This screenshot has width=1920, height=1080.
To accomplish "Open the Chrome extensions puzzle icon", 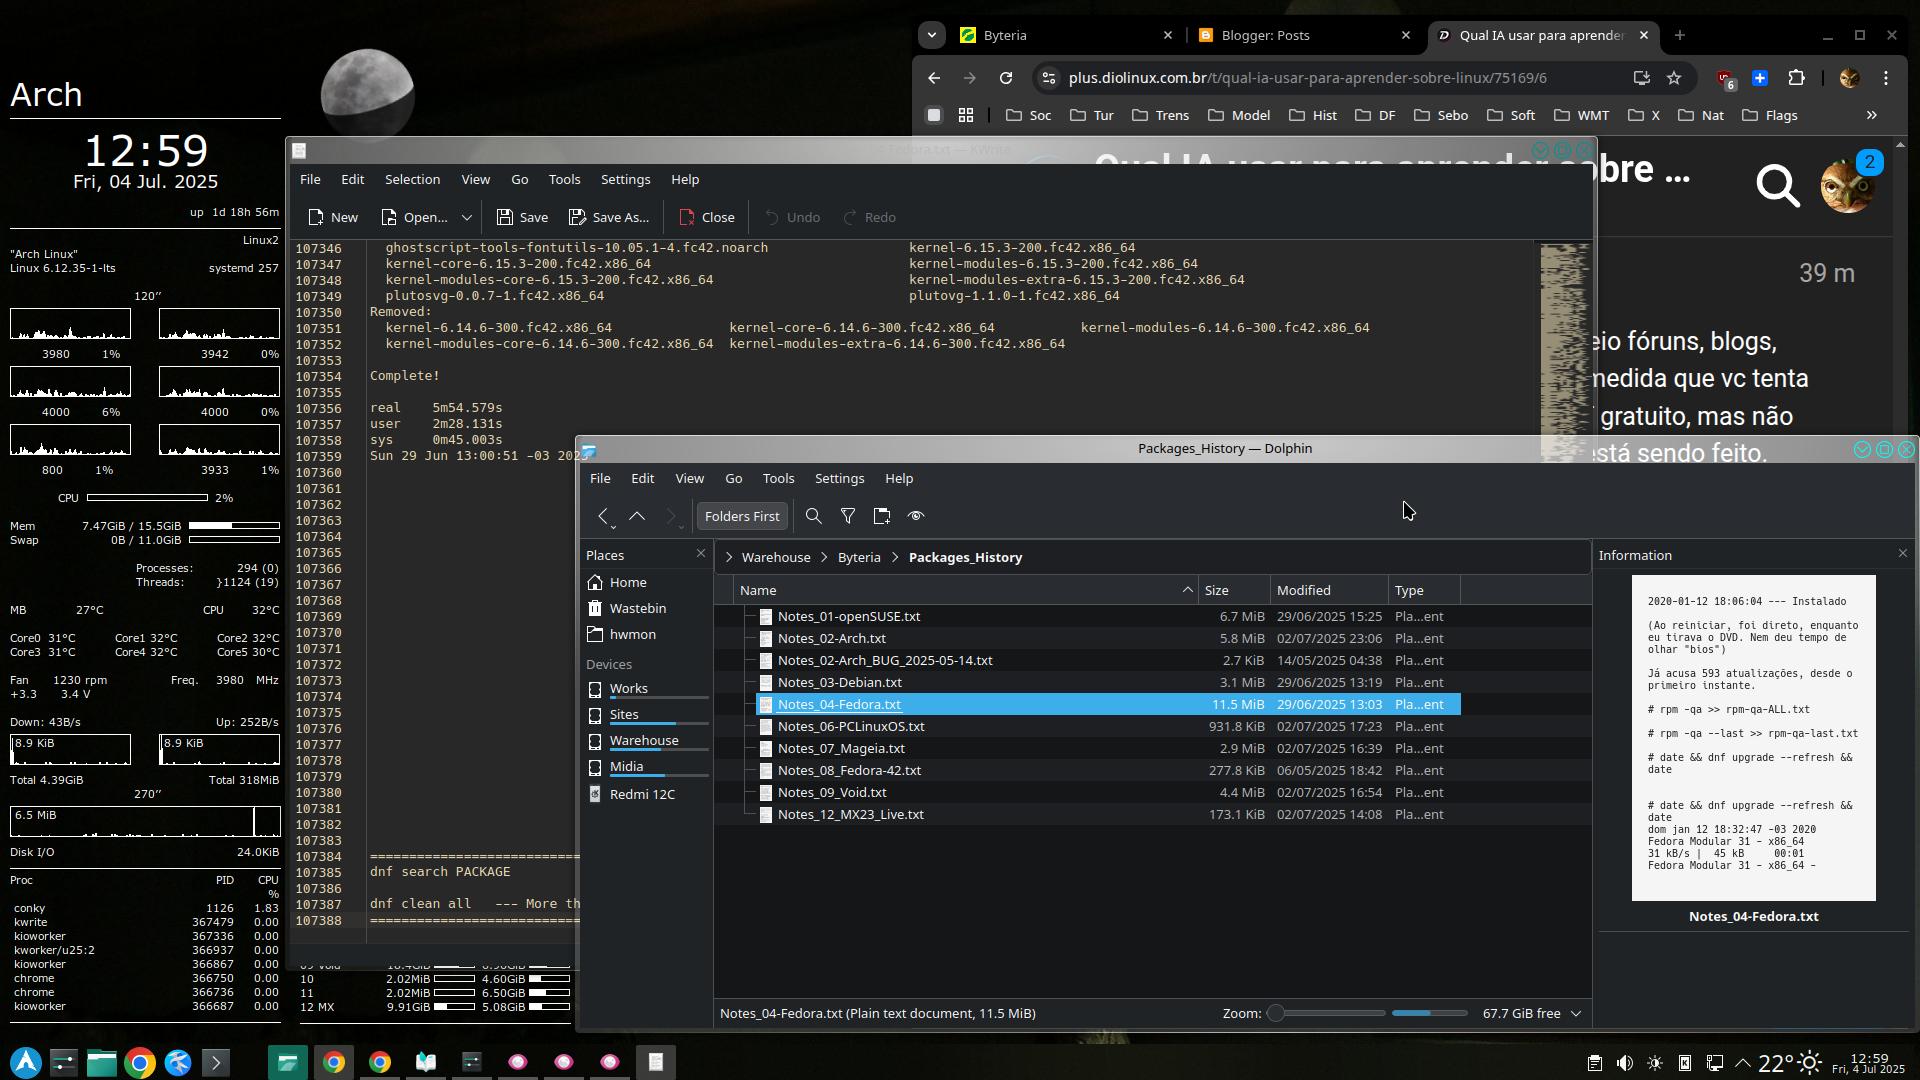I will pos(1797,78).
